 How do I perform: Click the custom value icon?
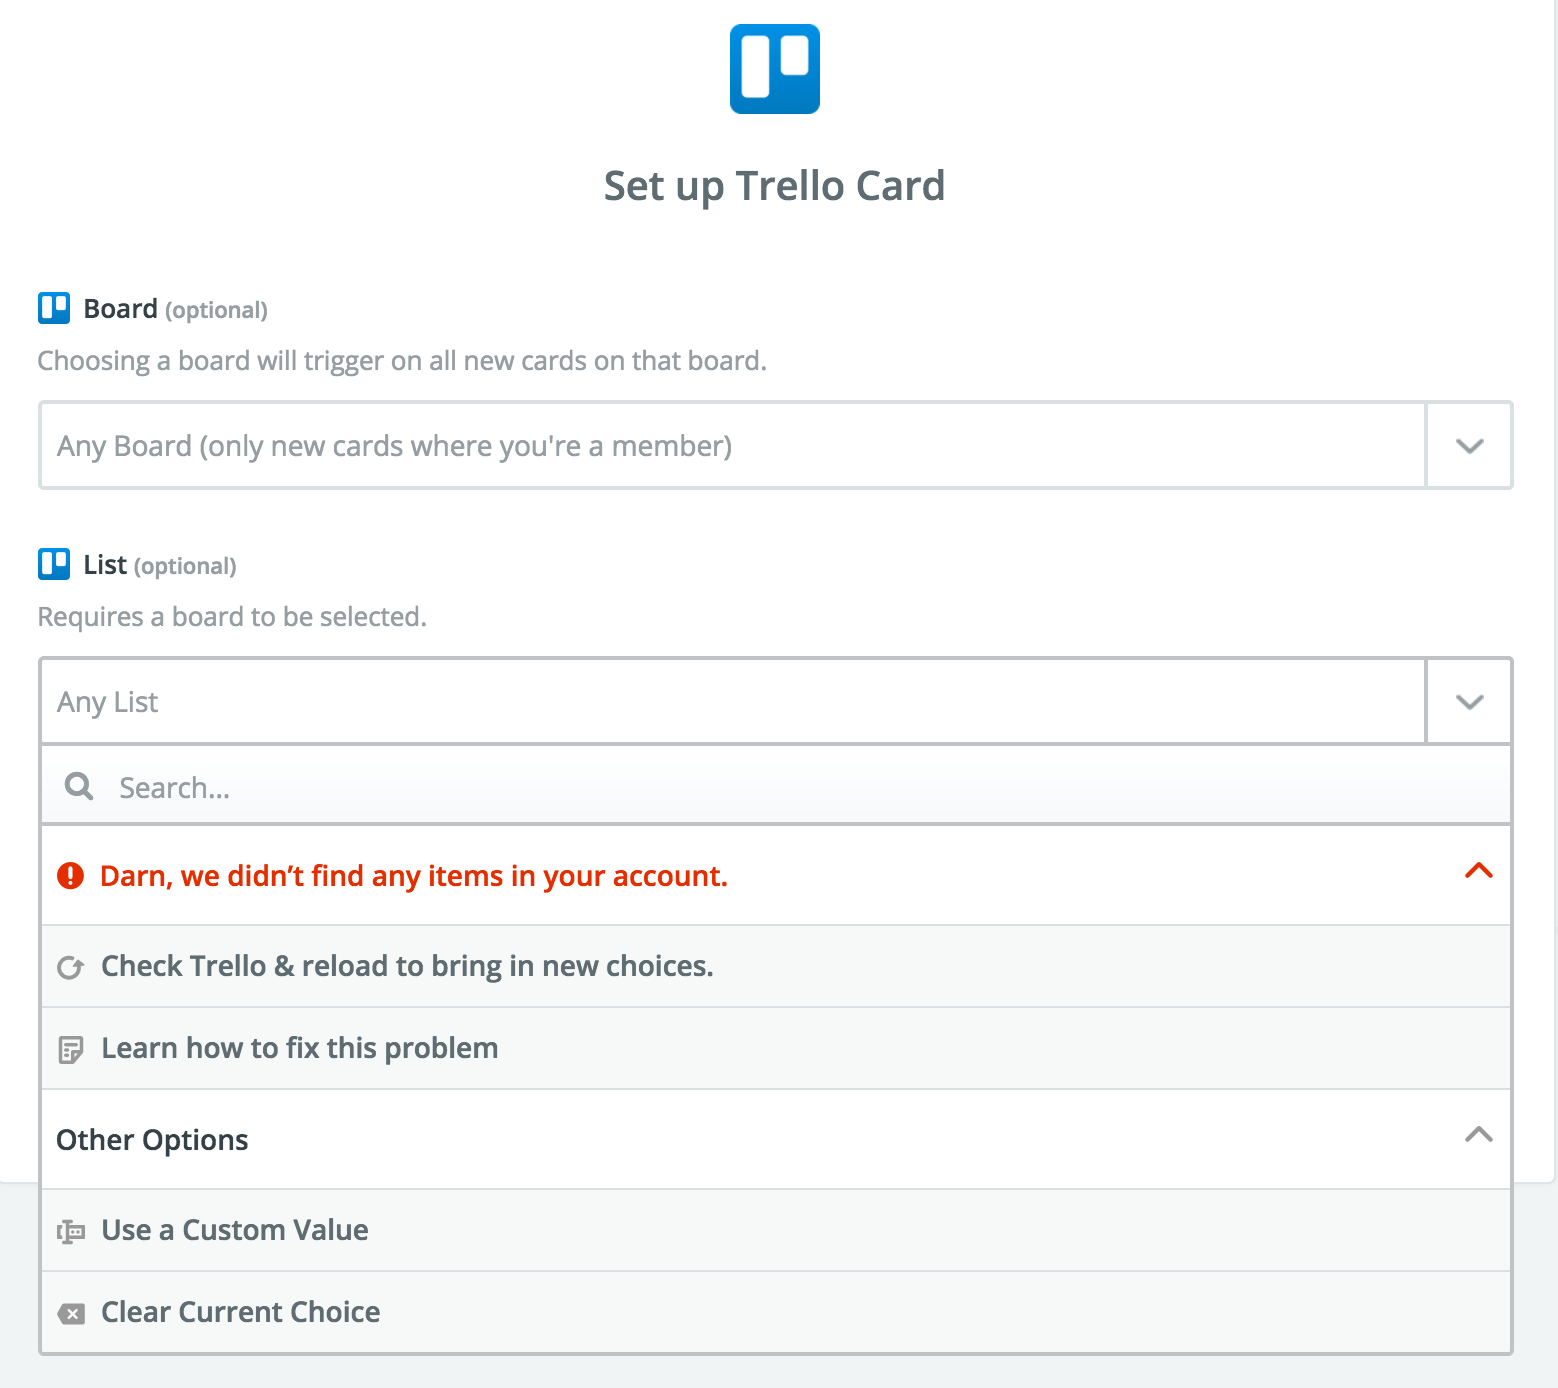(x=70, y=1231)
